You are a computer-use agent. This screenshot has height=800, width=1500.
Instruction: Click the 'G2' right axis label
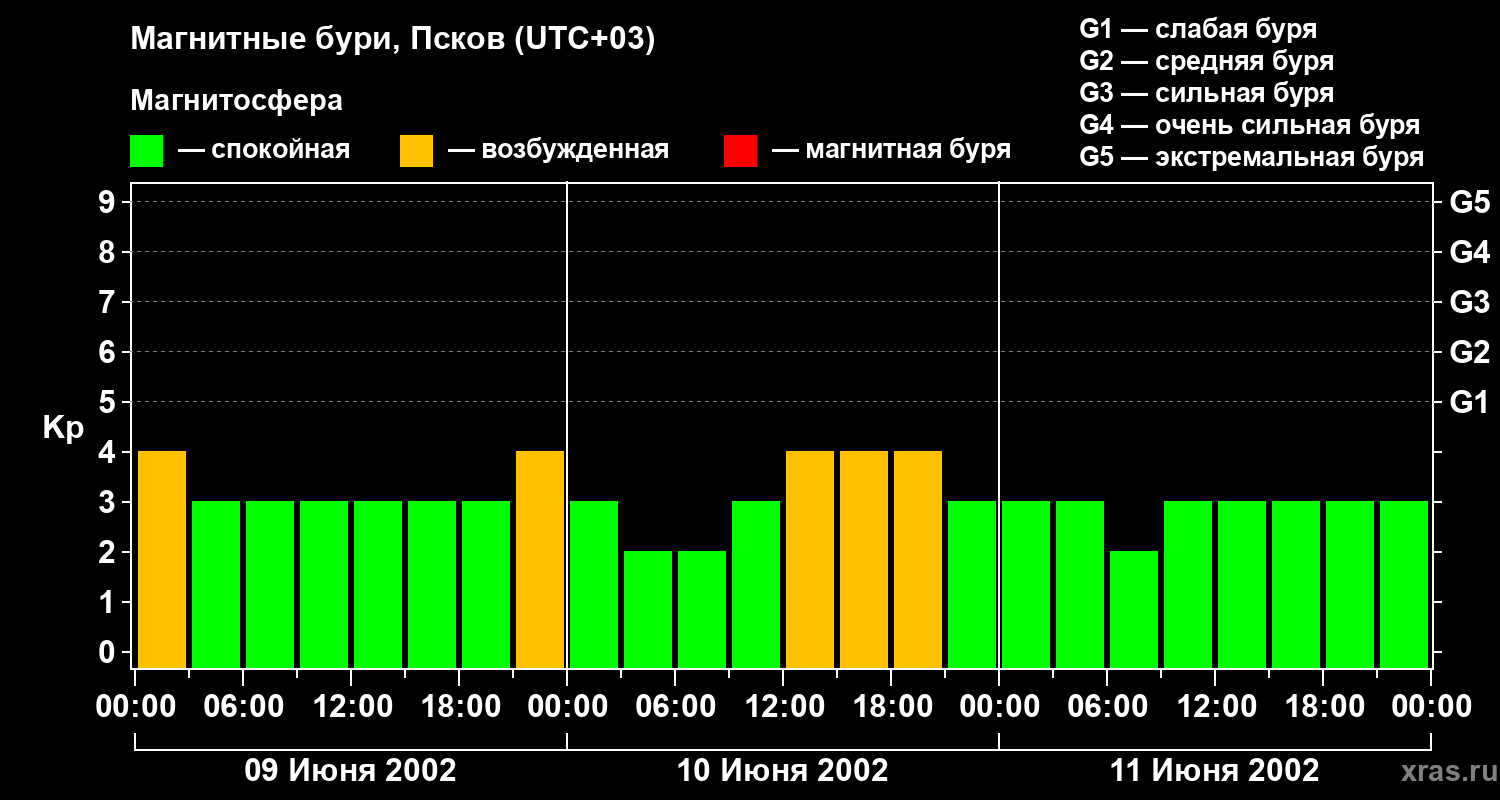(x=1469, y=353)
